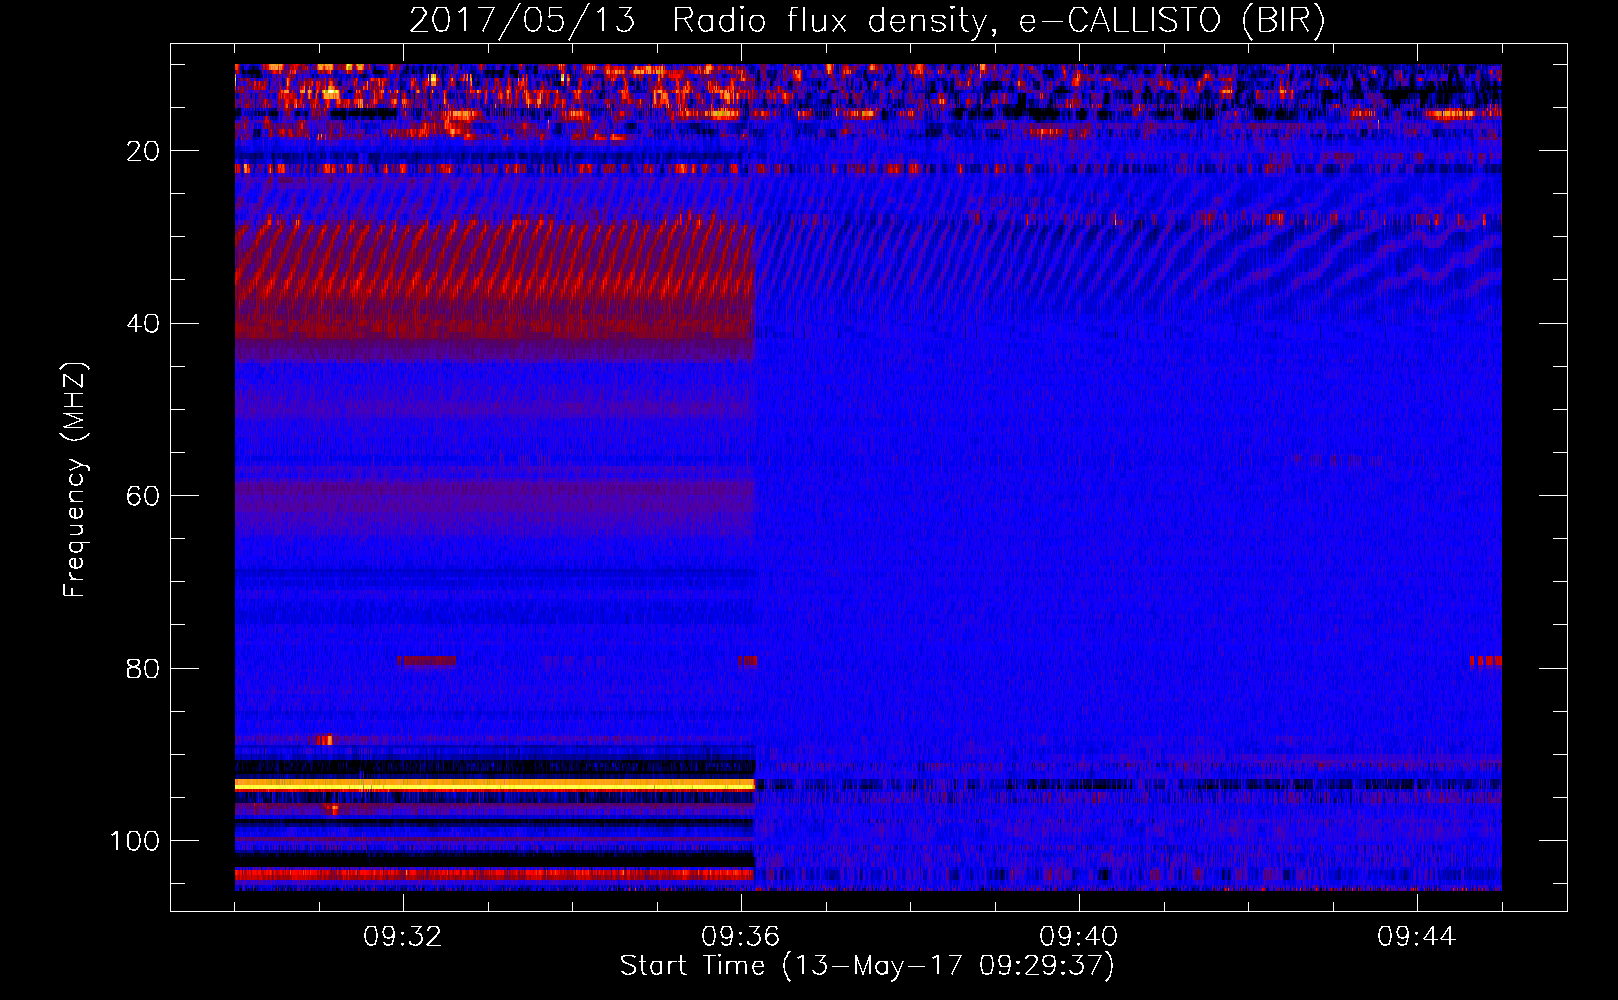Click the 60 frequency tick label
The image size is (1618, 1000).
coord(143,496)
